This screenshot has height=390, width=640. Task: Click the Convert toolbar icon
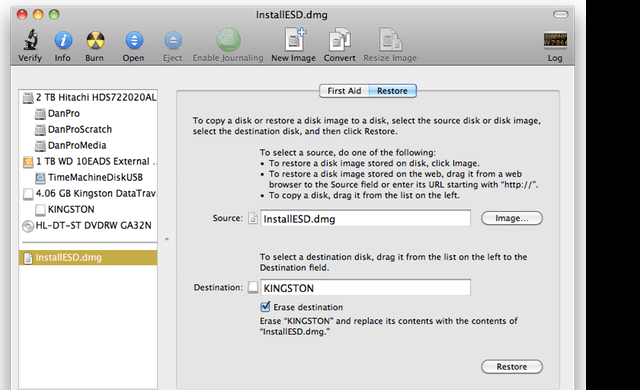point(340,40)
